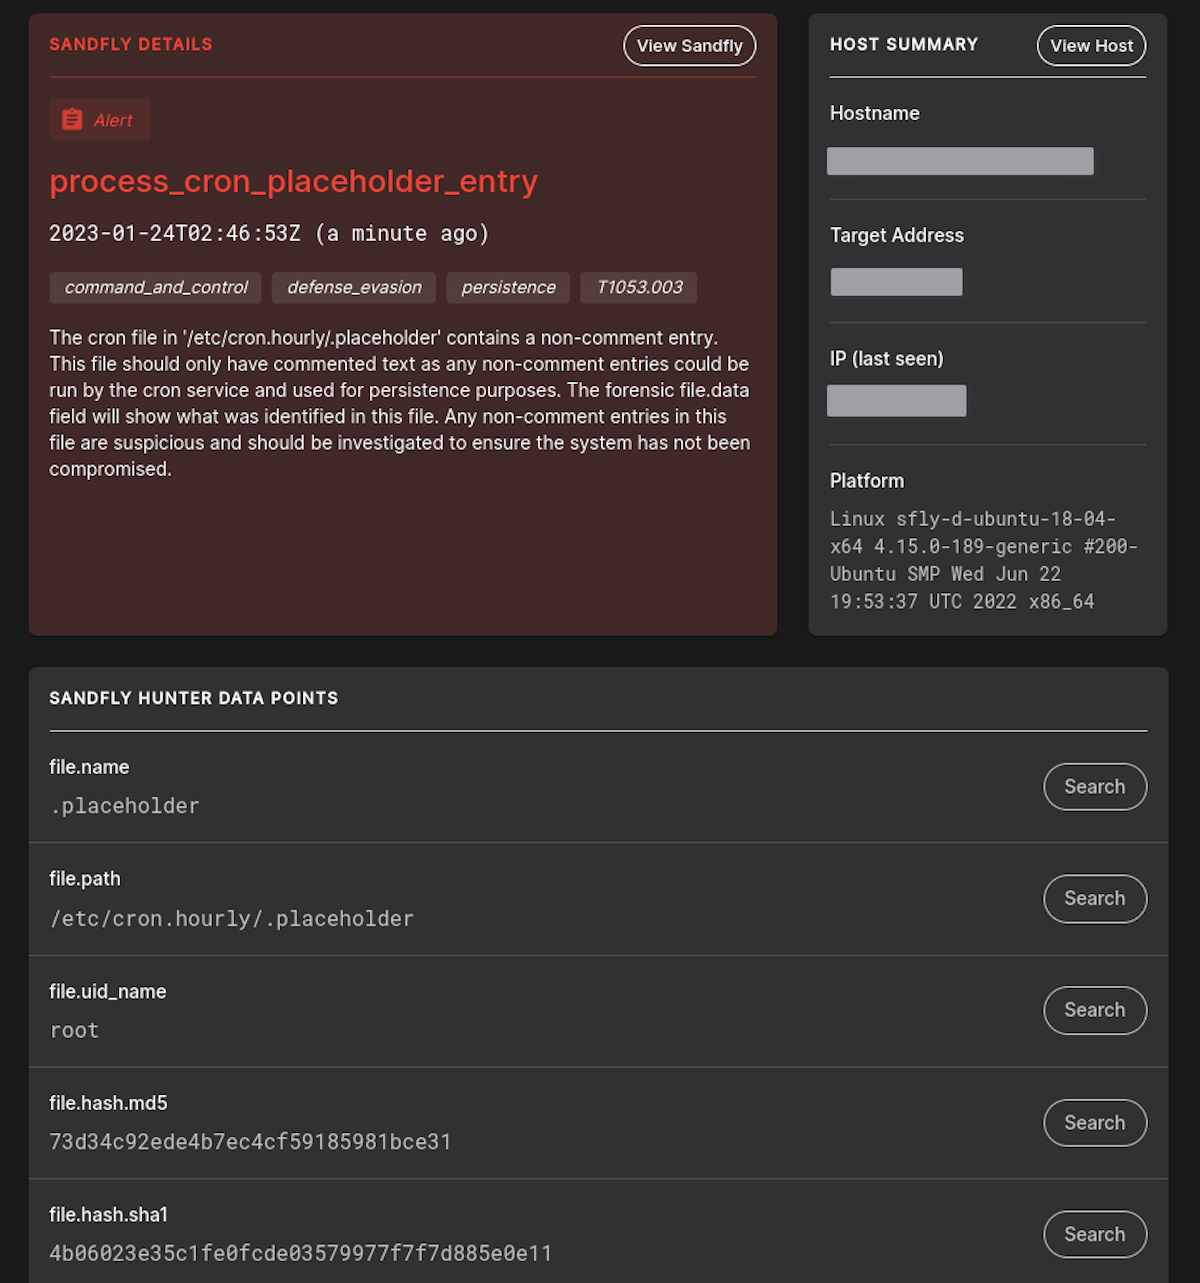Select the MD5 hash 73d34c92ede4b7ec4cf59185981bce31
Screen dimensions: 1200x1283
point(250,1141)
